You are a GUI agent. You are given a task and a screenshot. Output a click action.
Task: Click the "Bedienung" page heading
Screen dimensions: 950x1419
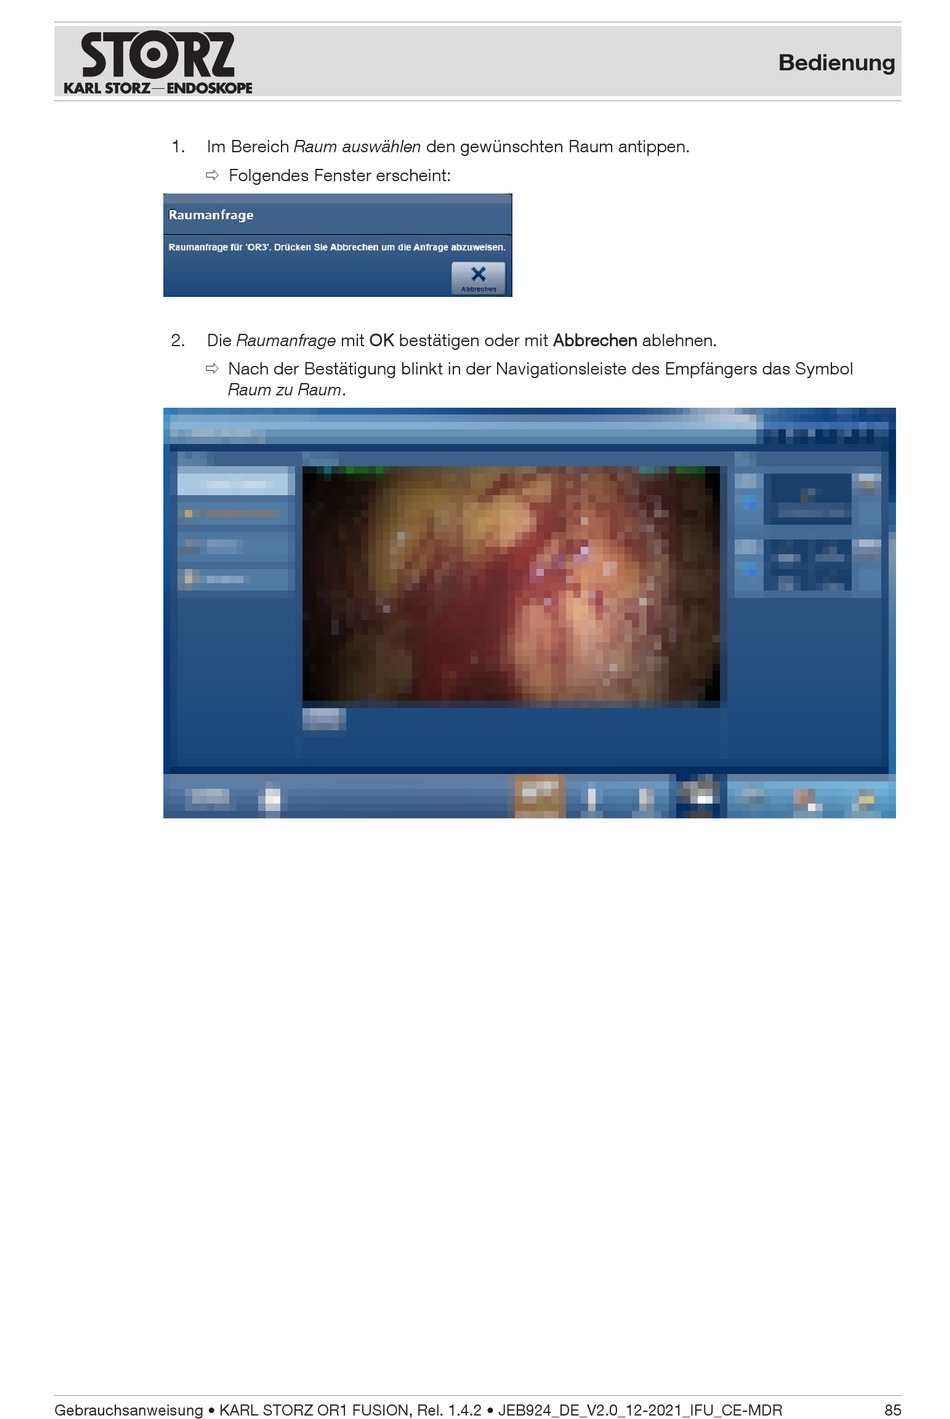coord(837,62)
